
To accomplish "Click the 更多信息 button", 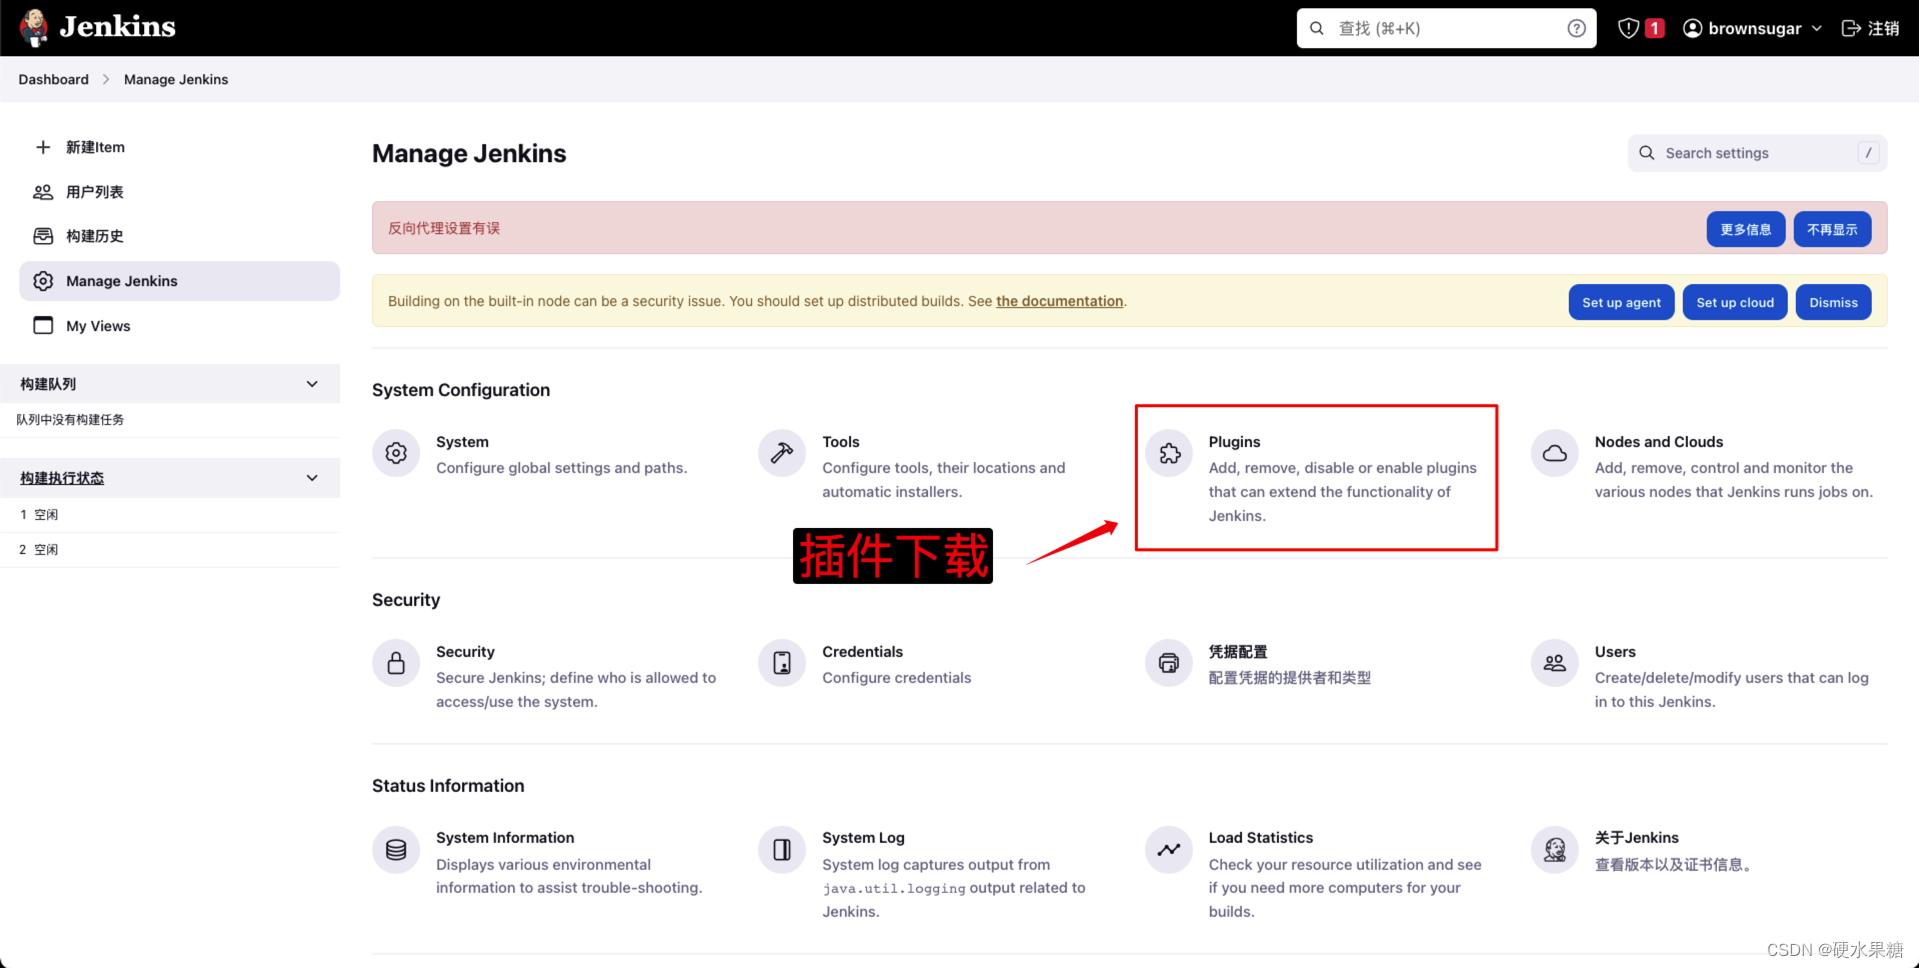I will coord(1745,229).
